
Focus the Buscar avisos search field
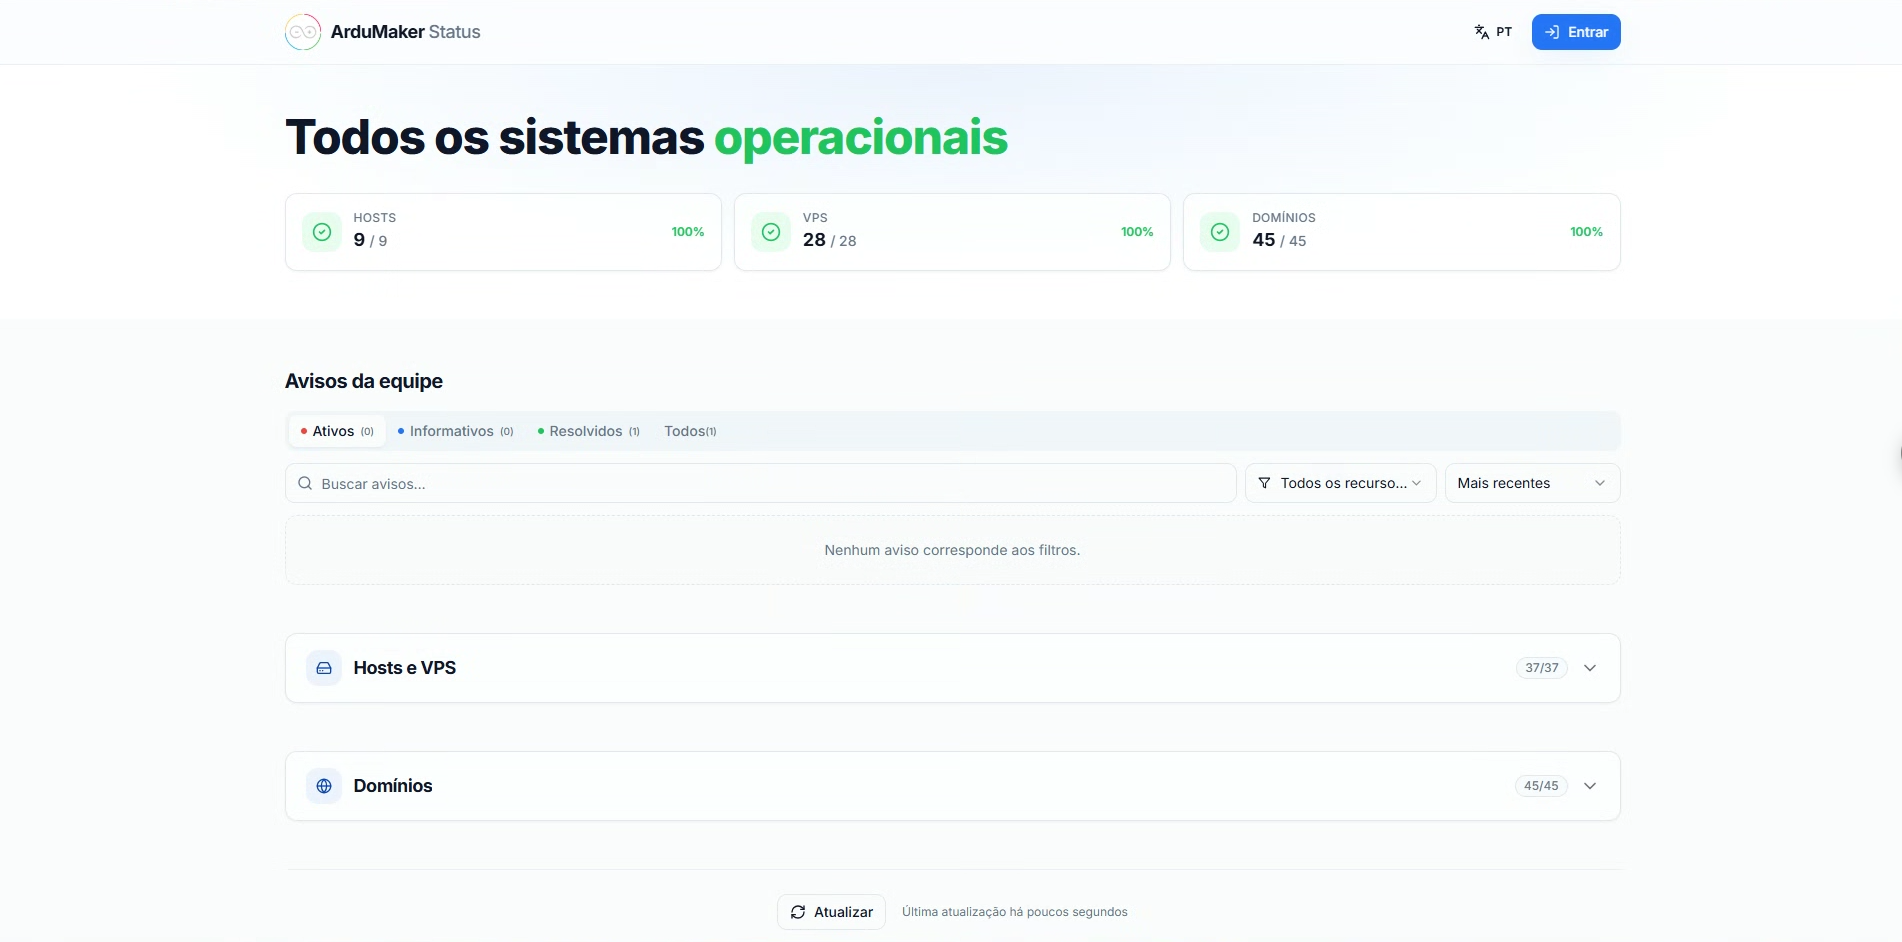click(x=761, y=483)
